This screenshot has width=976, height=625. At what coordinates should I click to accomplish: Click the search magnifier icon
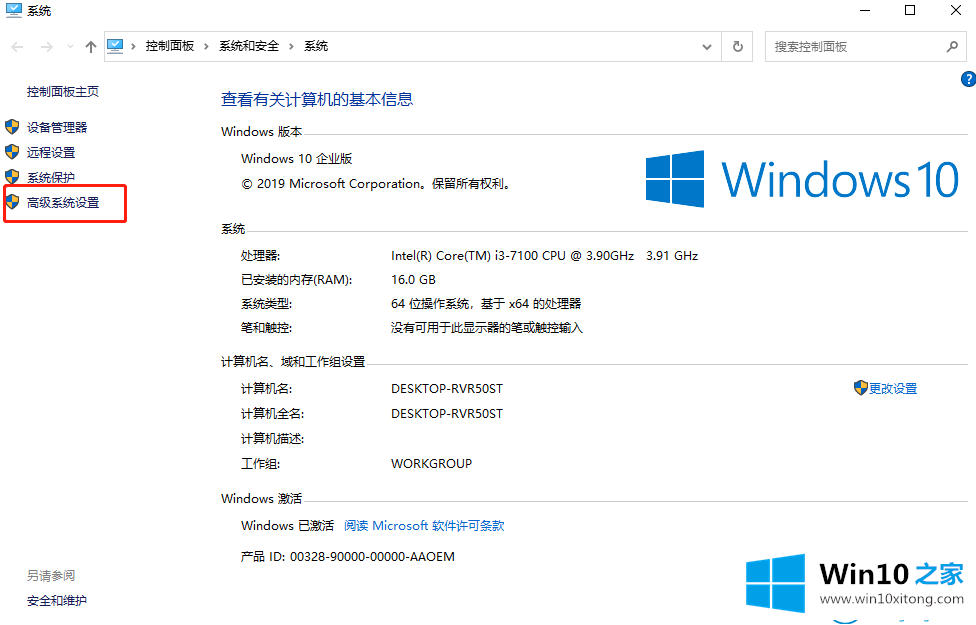(x=952, y=47)
